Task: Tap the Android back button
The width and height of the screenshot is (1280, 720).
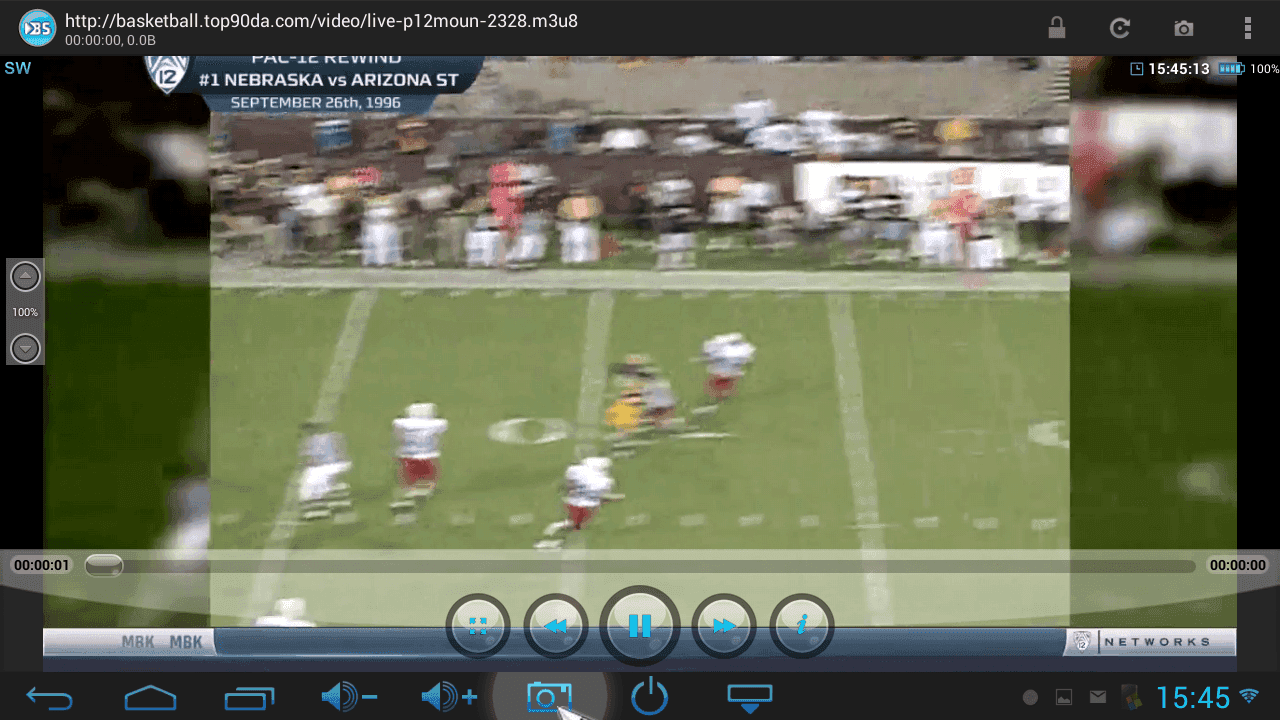Action: 49,697
